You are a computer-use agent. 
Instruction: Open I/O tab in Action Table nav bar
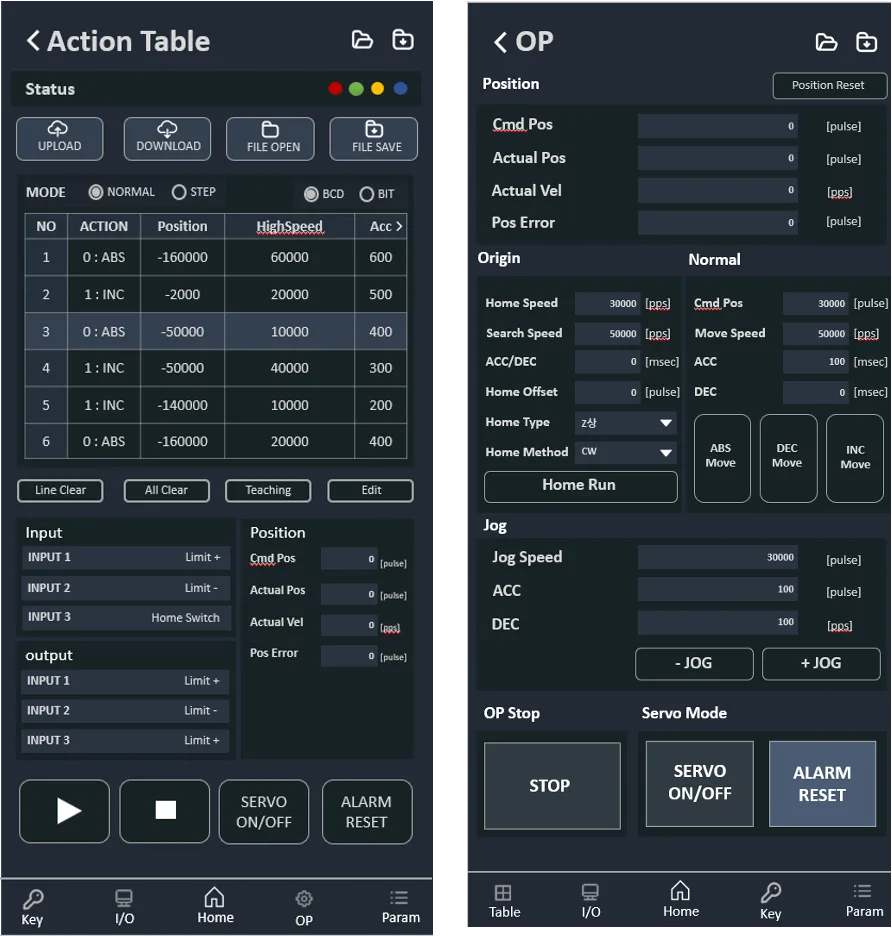(124, 907)
